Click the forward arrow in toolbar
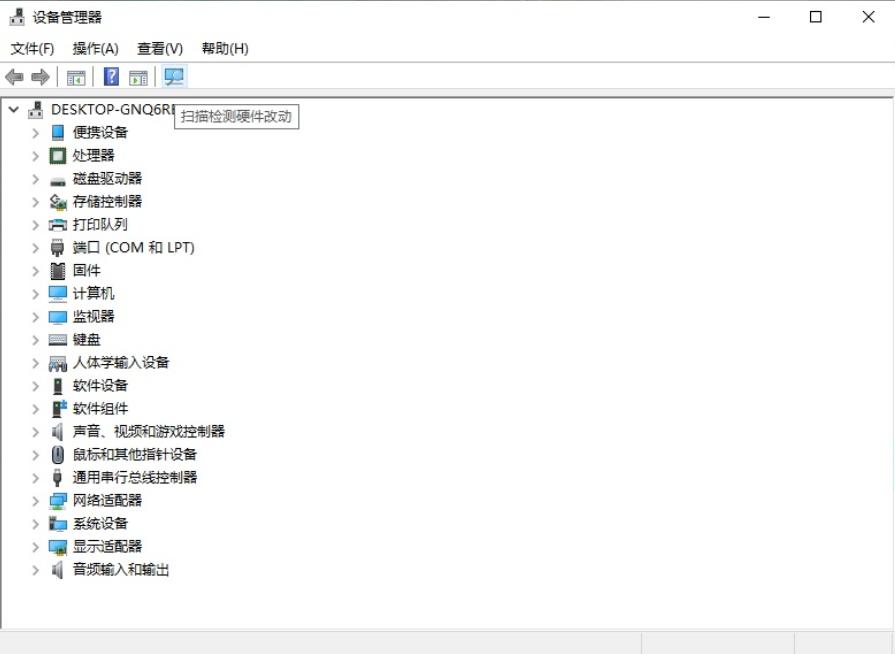This screenshot has height=654, width=895. (40, 76)
